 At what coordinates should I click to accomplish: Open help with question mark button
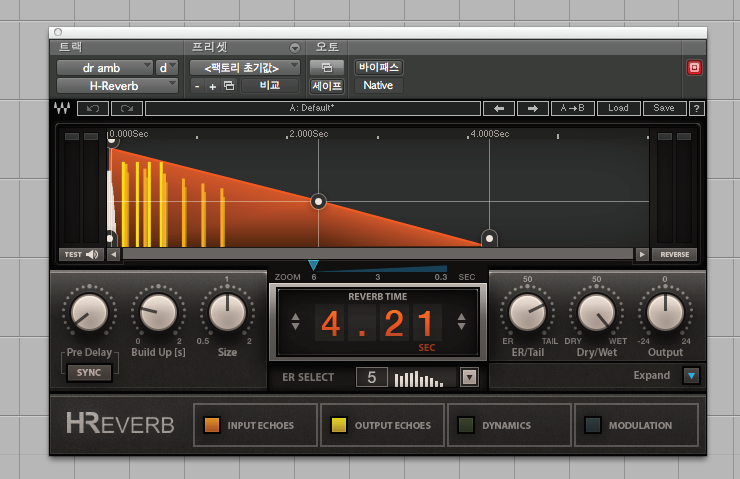[x=697, y=109]
